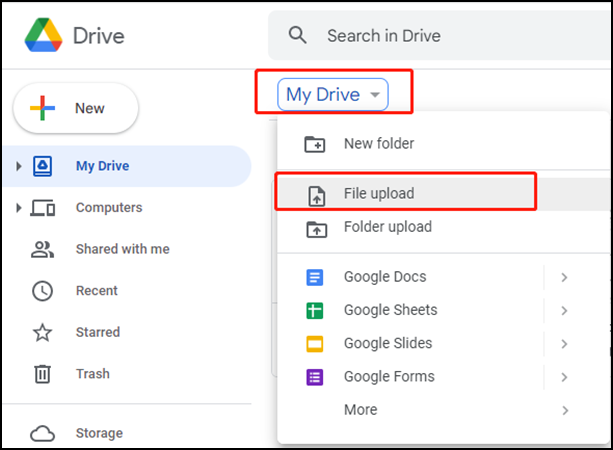Click the Google Docs blue icon
This screenshot has width=613, height=450.
315,278
